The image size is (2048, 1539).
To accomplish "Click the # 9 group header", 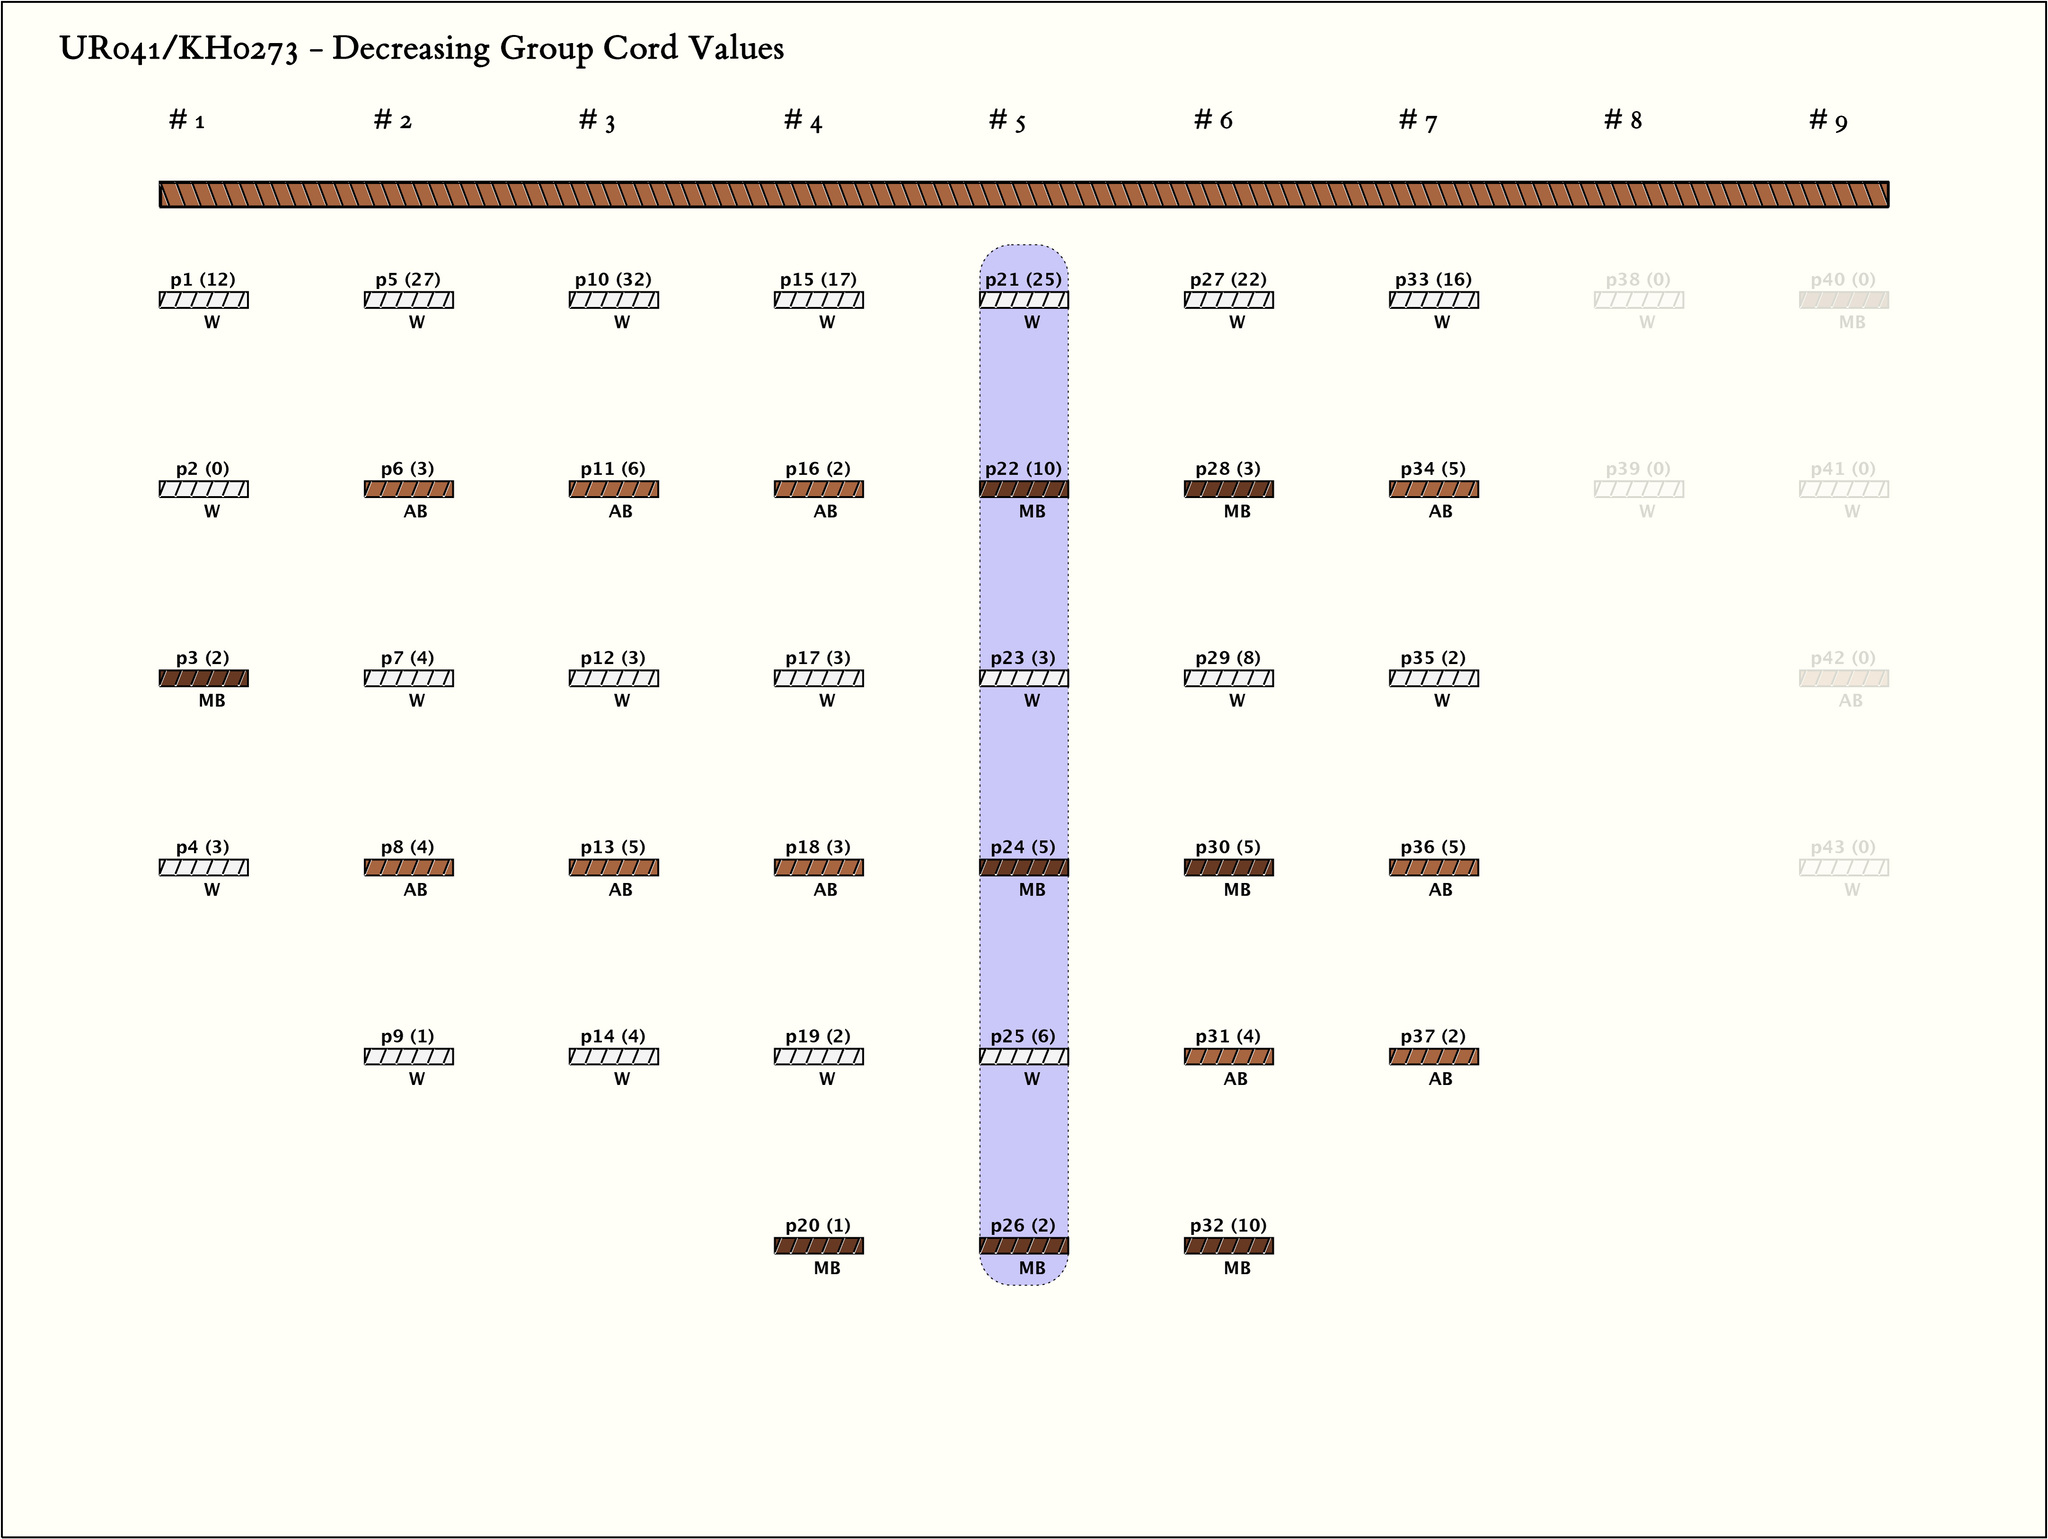I will coord(1828,121).
